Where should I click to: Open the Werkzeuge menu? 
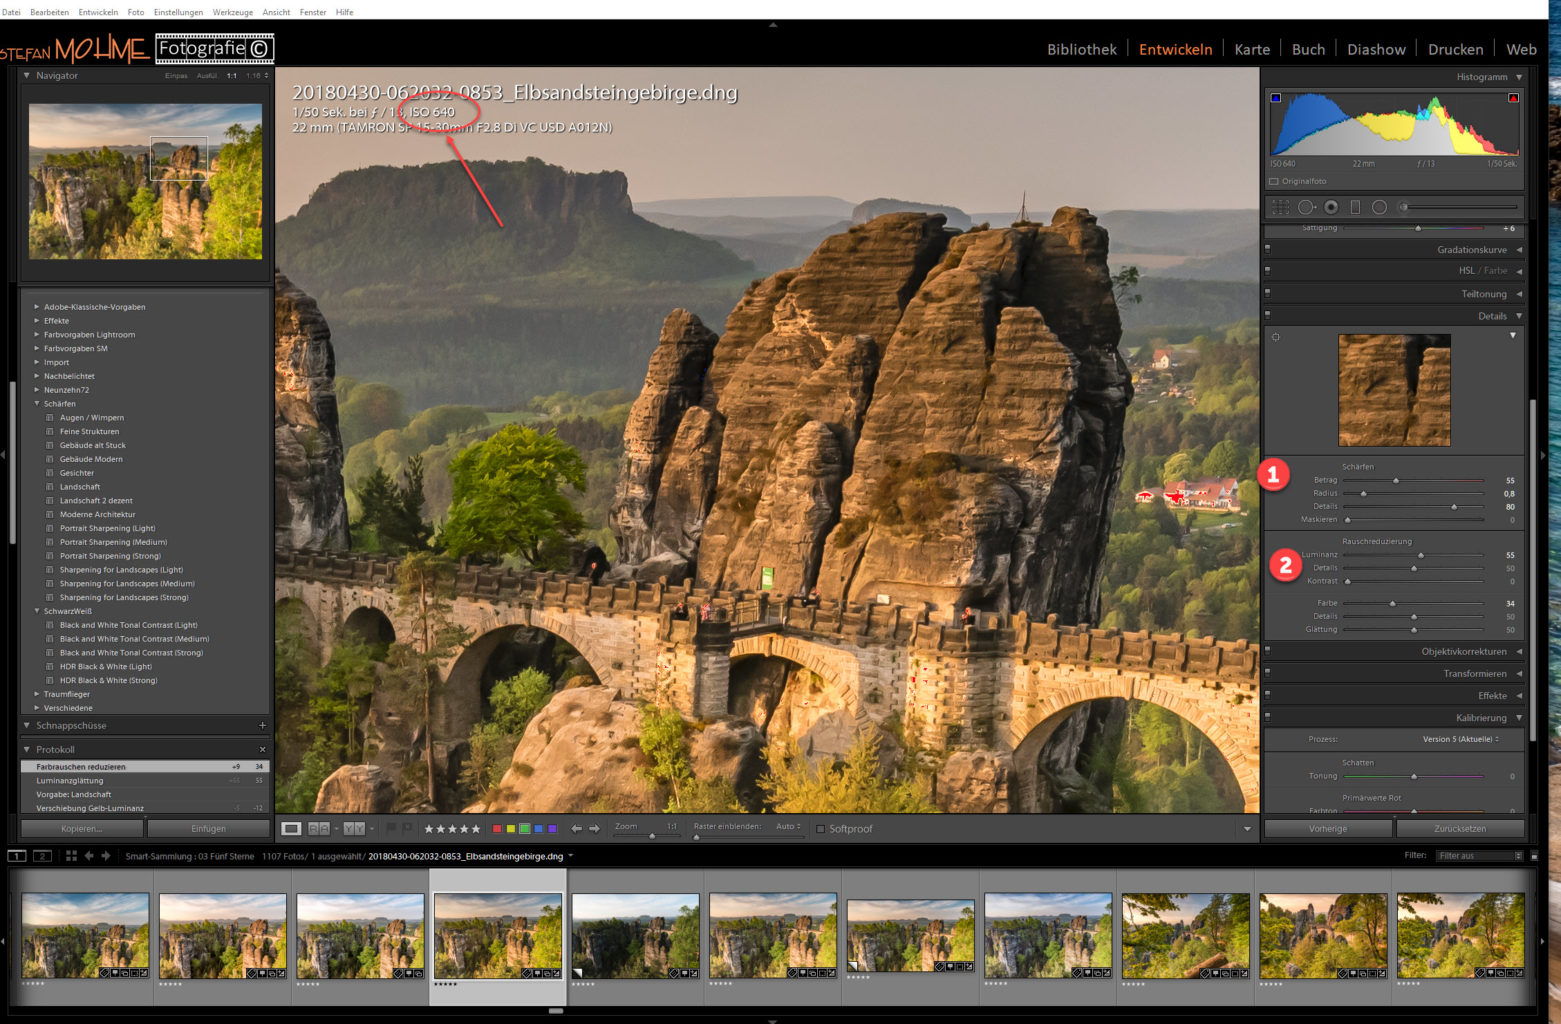(233, 12)
